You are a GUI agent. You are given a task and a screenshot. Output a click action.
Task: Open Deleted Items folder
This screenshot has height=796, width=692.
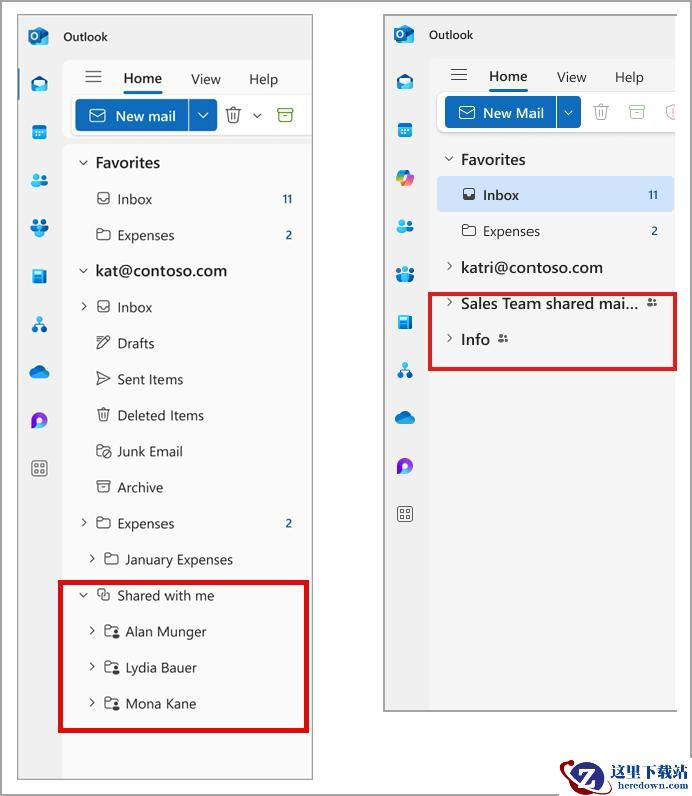point(187,415)
